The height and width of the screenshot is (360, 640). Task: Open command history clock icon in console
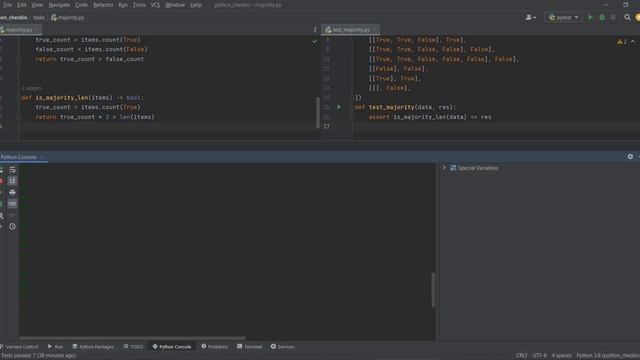(12, 226)
